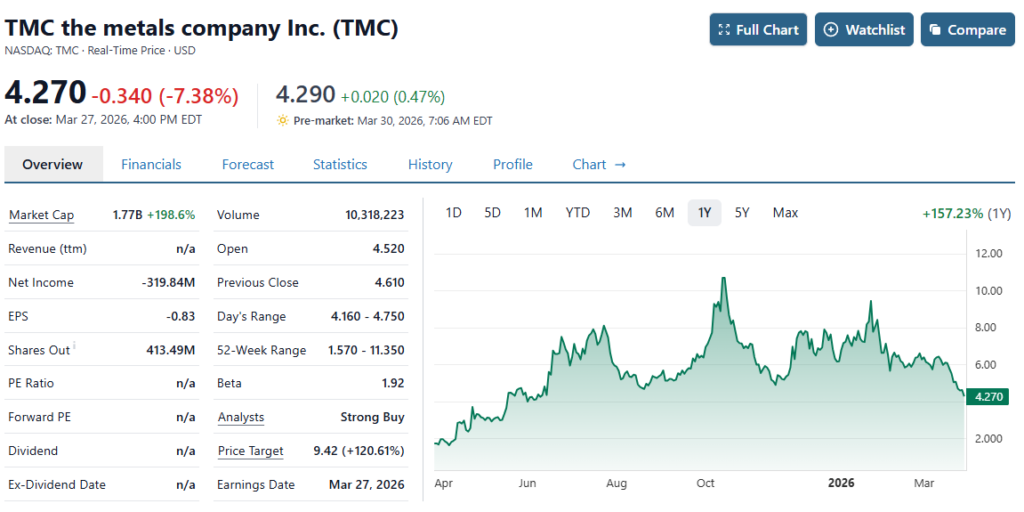Open the Forecast tab

coord(248,164)
